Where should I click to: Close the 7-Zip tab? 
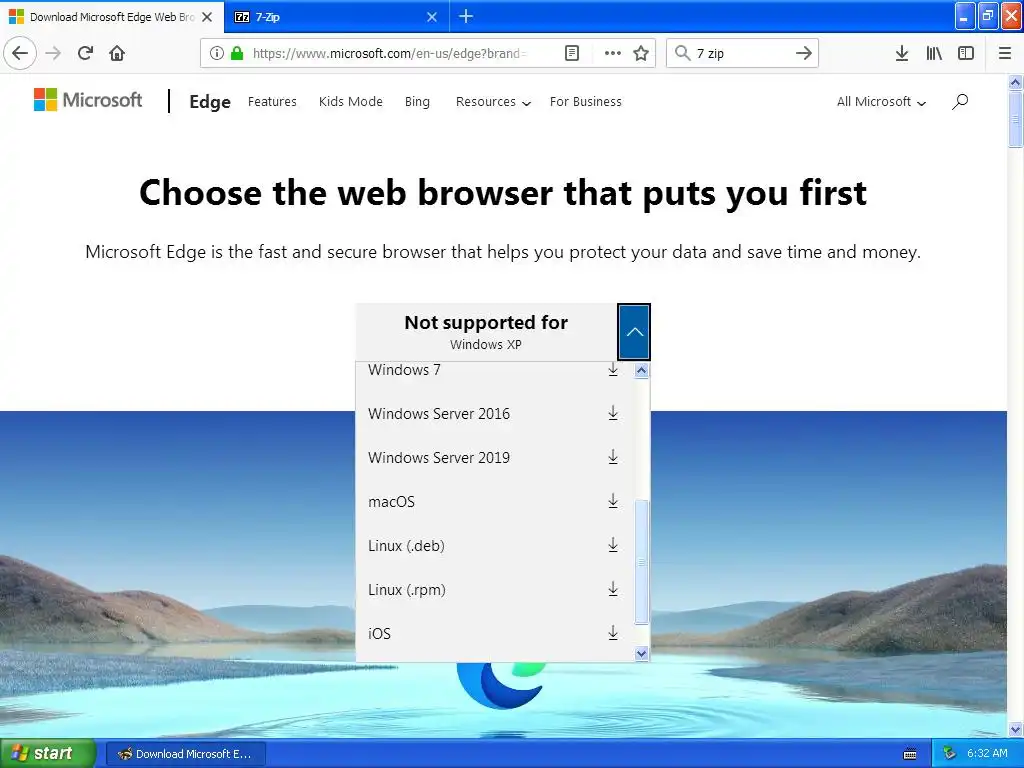point(432,17)
